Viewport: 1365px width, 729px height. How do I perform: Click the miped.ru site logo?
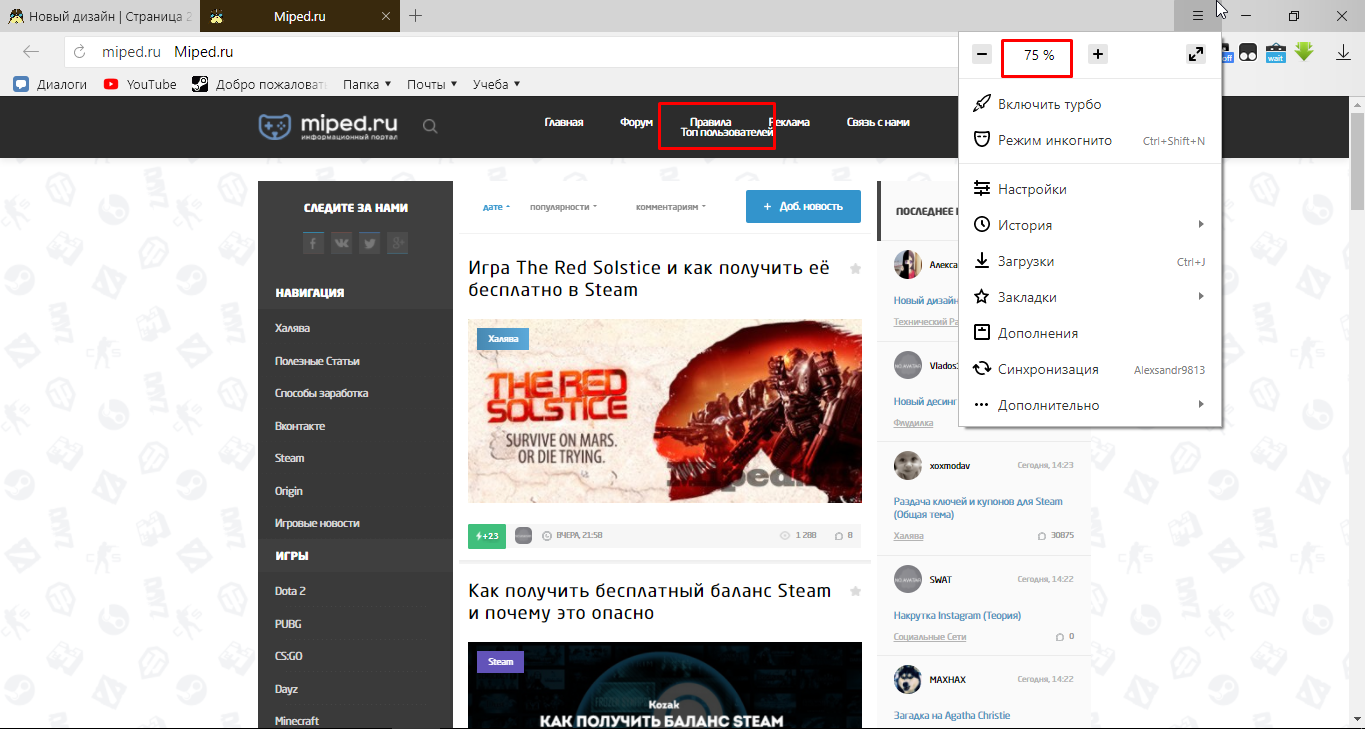pos(328,126)
